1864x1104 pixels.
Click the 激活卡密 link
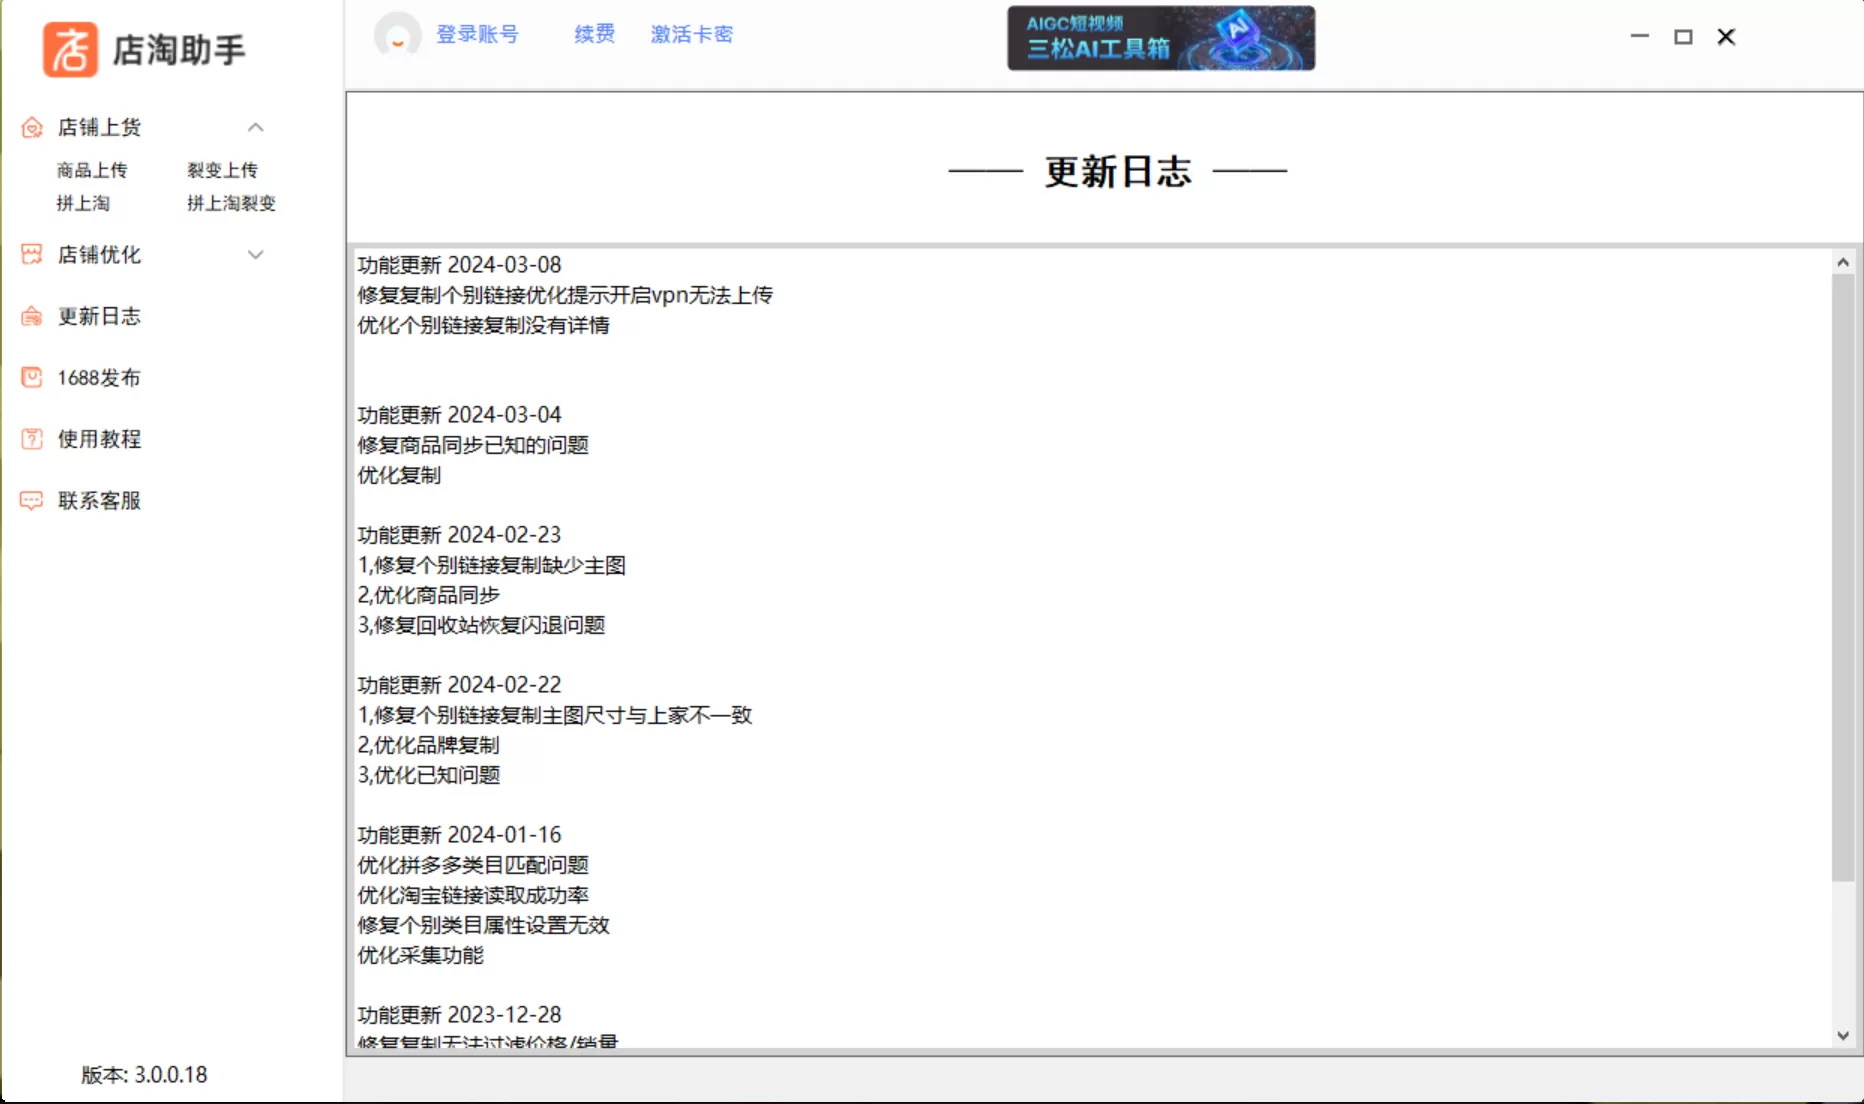pyautogui.click(x=691, y=34)
